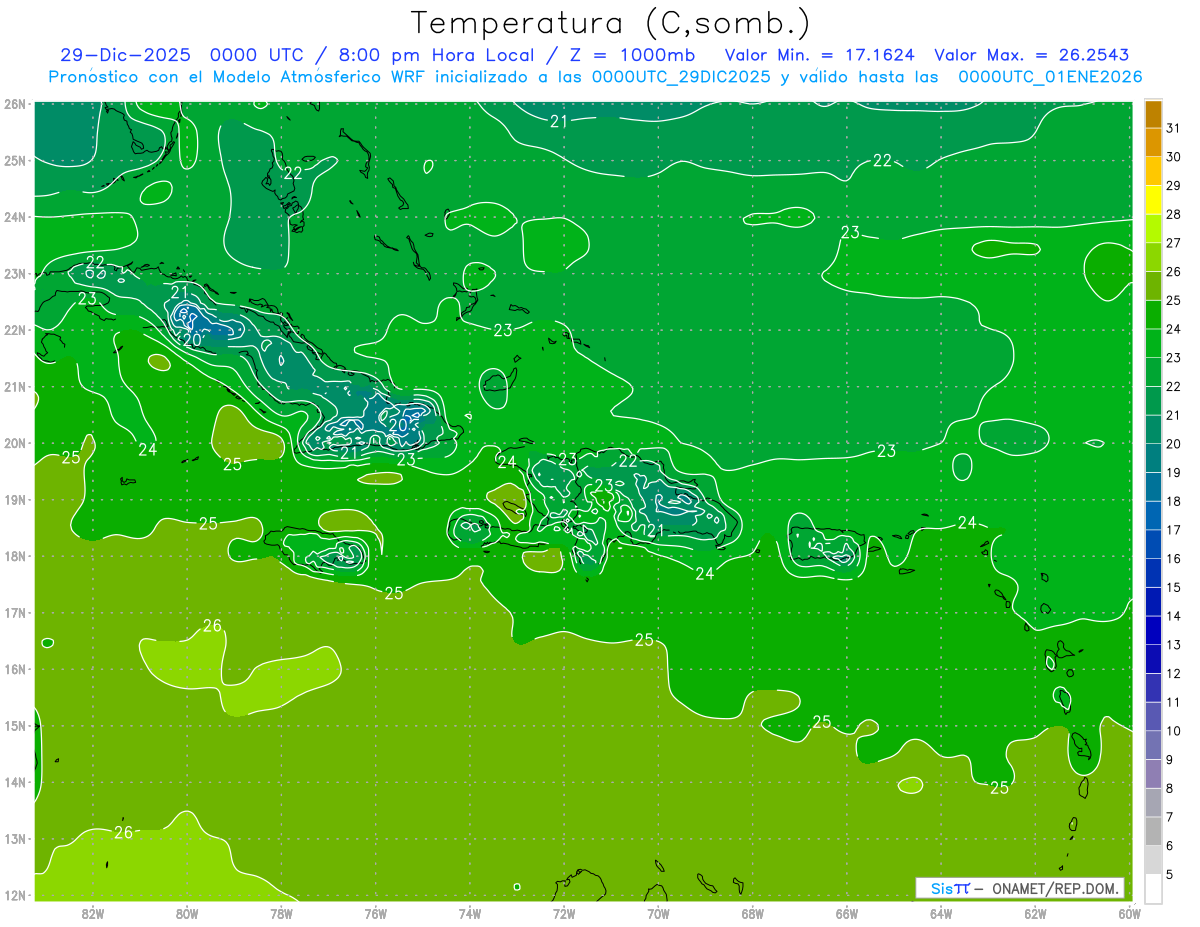Select the "Valor Max. = 26.2543" readout
Screen dimensions: 1200x927
click(1033, 55)
